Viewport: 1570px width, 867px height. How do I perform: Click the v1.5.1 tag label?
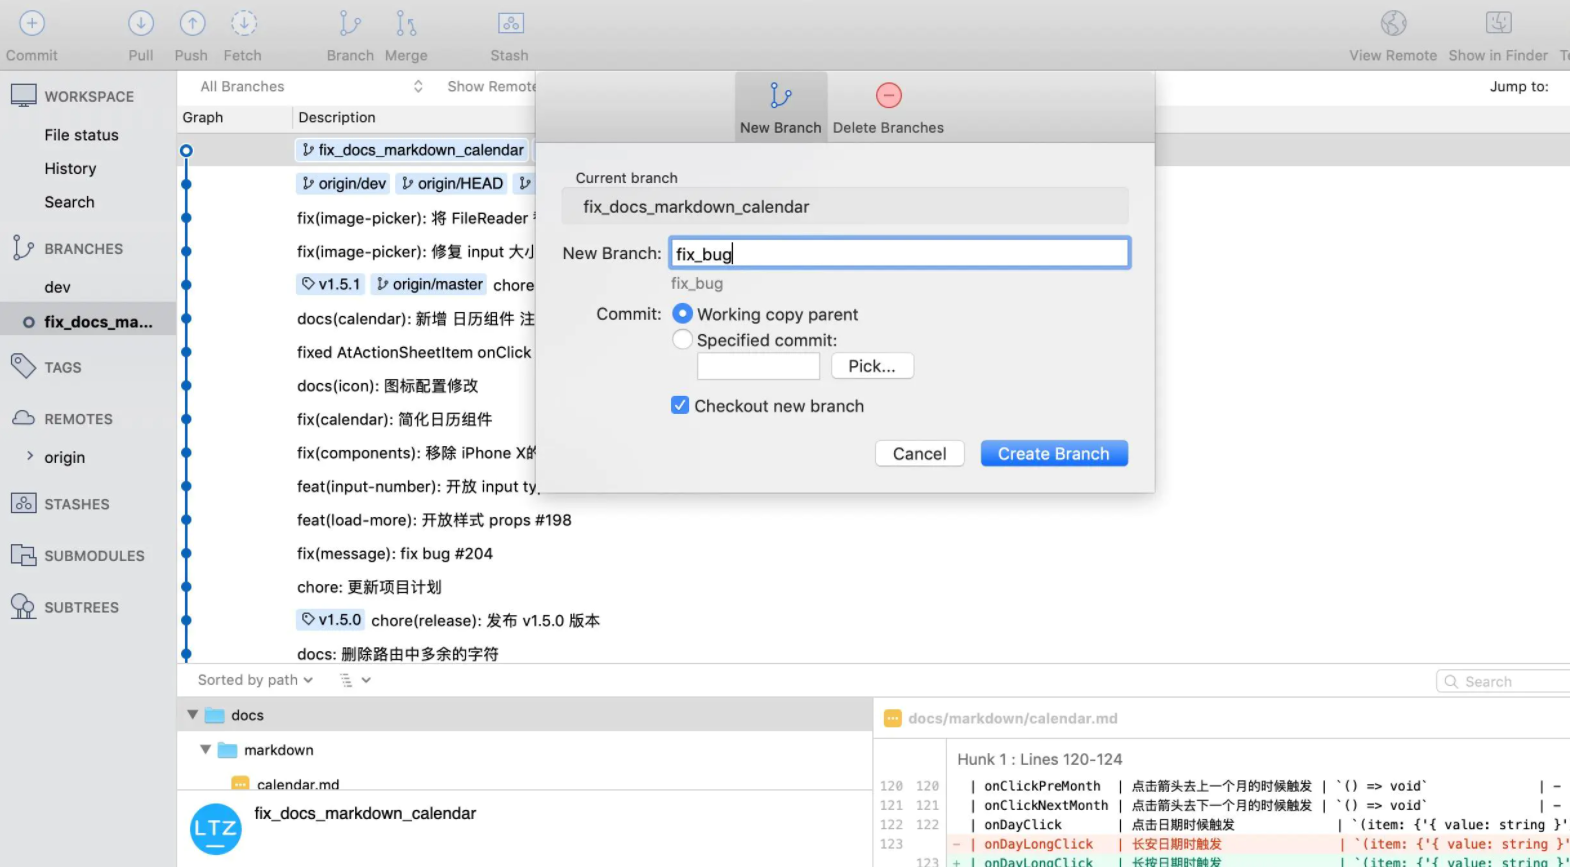pos(331,285)
